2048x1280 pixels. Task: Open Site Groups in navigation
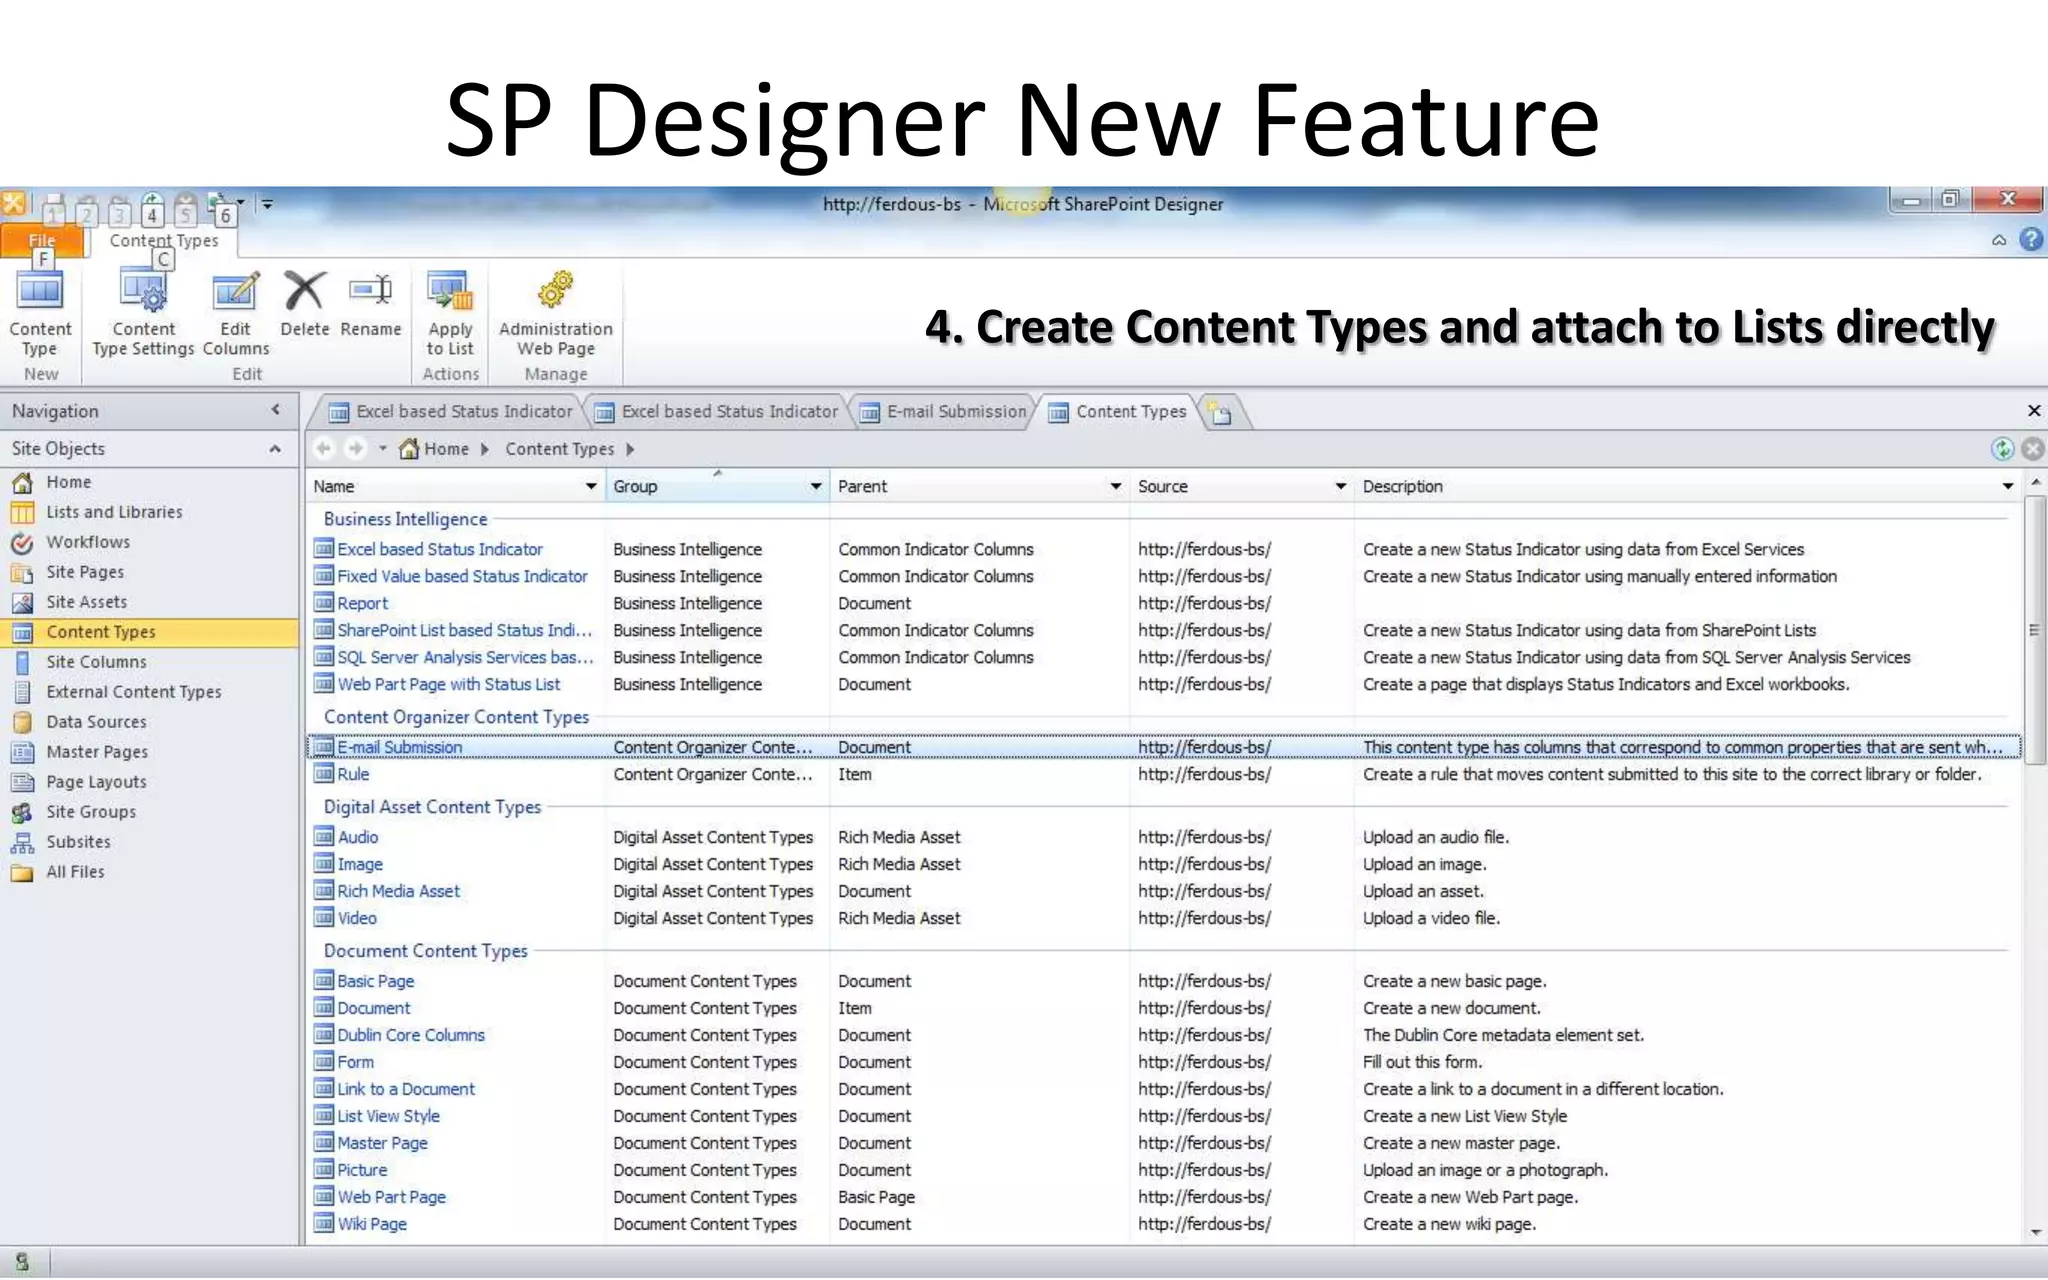pos(91,812)
